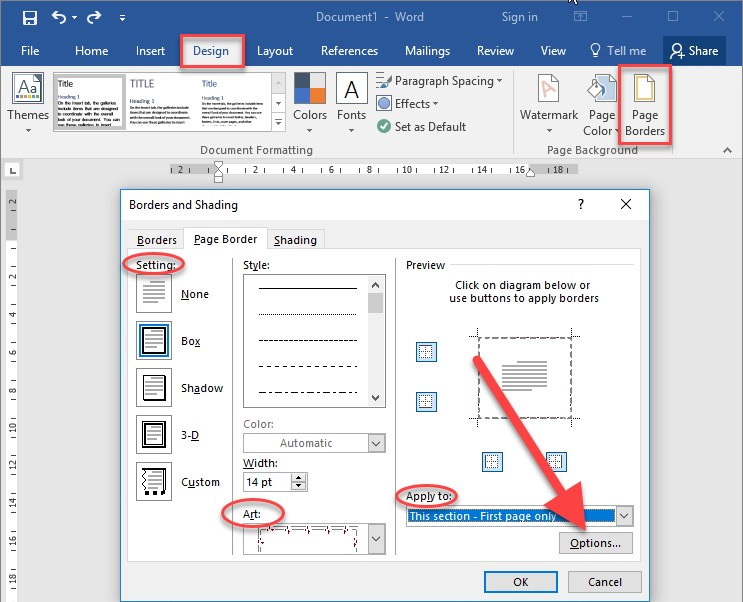Open the Watermark tool
The height and width of the screenshot is (602, 743).
pyautogui.click(x=548, y=101)
